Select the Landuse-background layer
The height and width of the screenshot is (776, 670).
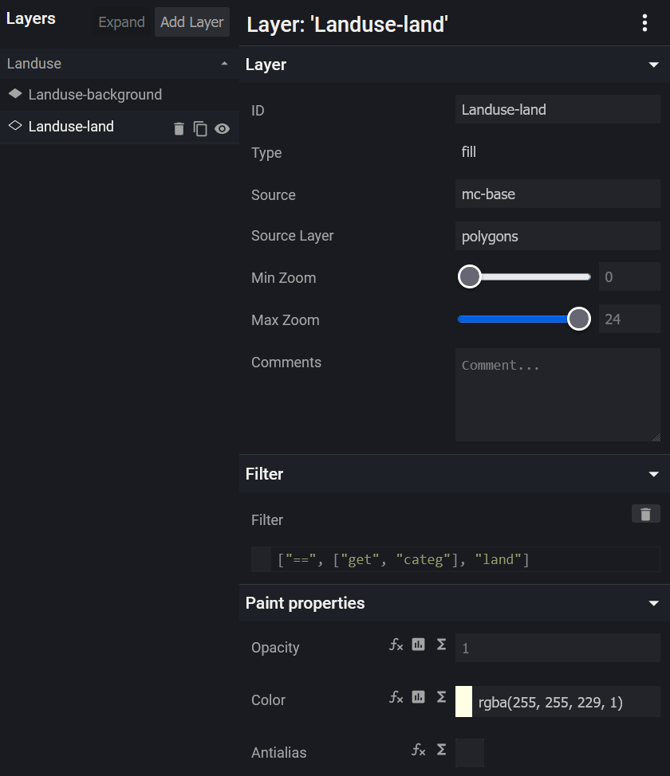95,94
